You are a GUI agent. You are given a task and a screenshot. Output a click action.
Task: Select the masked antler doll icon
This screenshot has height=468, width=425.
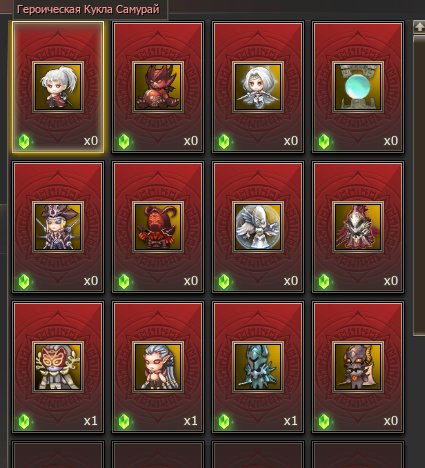58,367
